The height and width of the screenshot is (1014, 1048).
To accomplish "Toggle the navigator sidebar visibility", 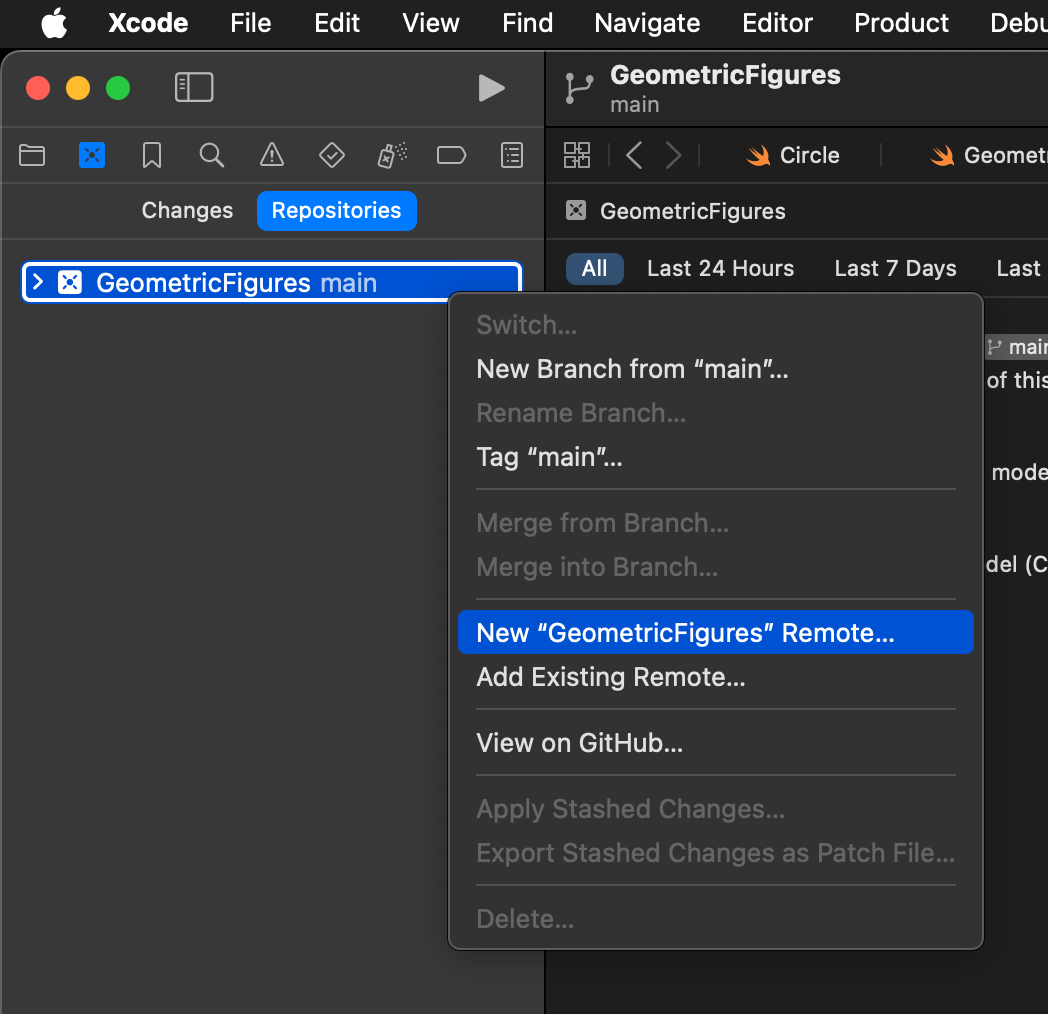I will pos(194,88).
